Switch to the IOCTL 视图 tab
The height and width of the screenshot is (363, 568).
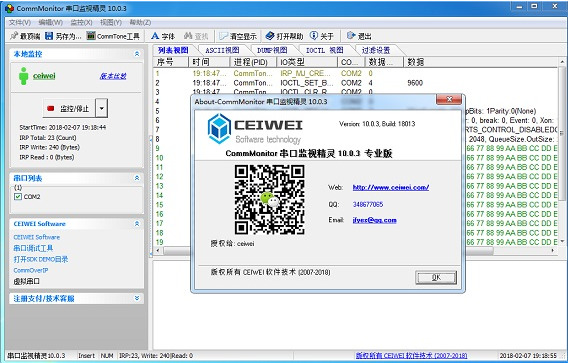pyautogui.click(x=325, y=50)
